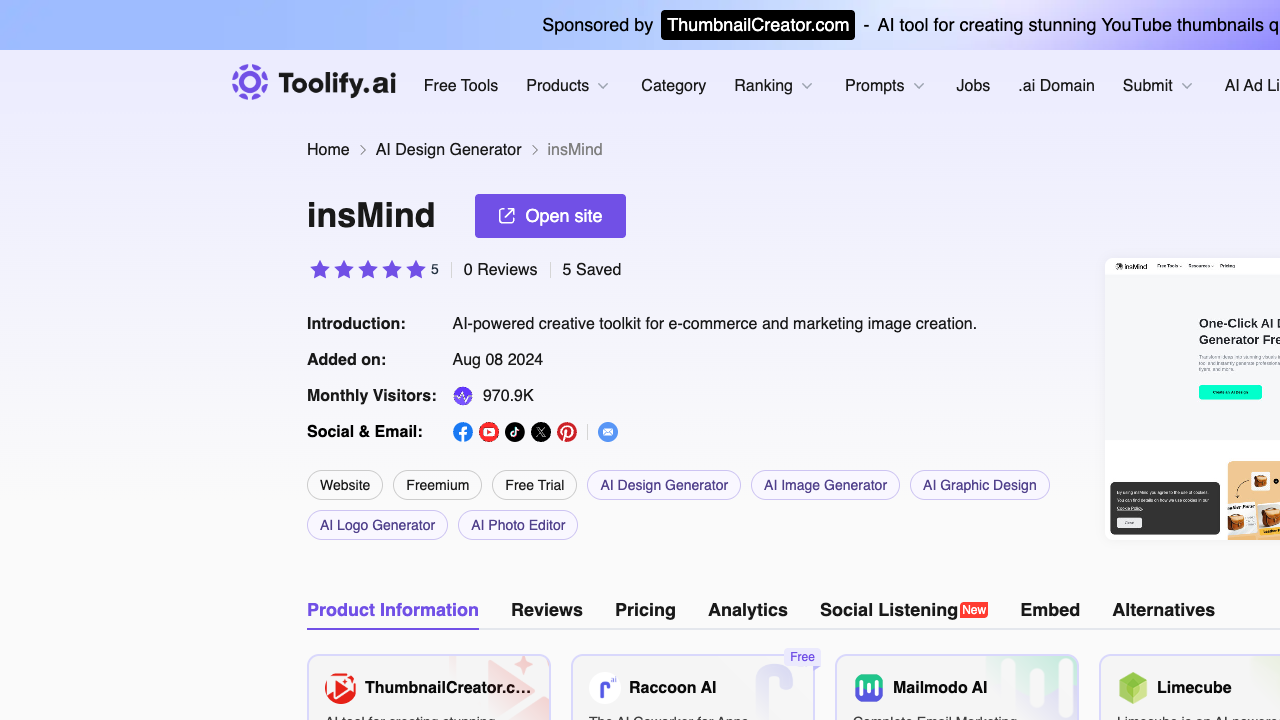Click the insMind page heading

coord(371,216)
